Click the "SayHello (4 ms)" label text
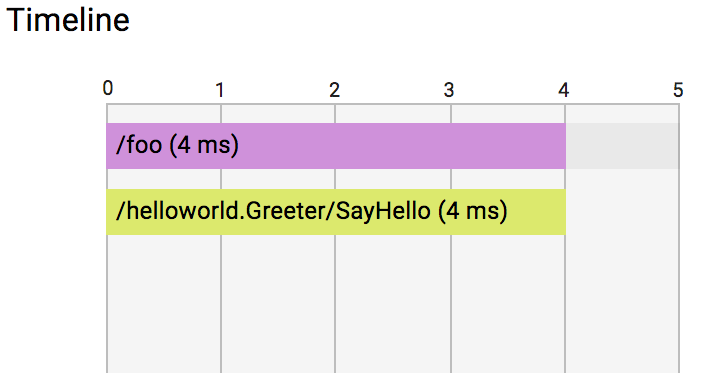 pyautogui.click(x=422, y=212)
